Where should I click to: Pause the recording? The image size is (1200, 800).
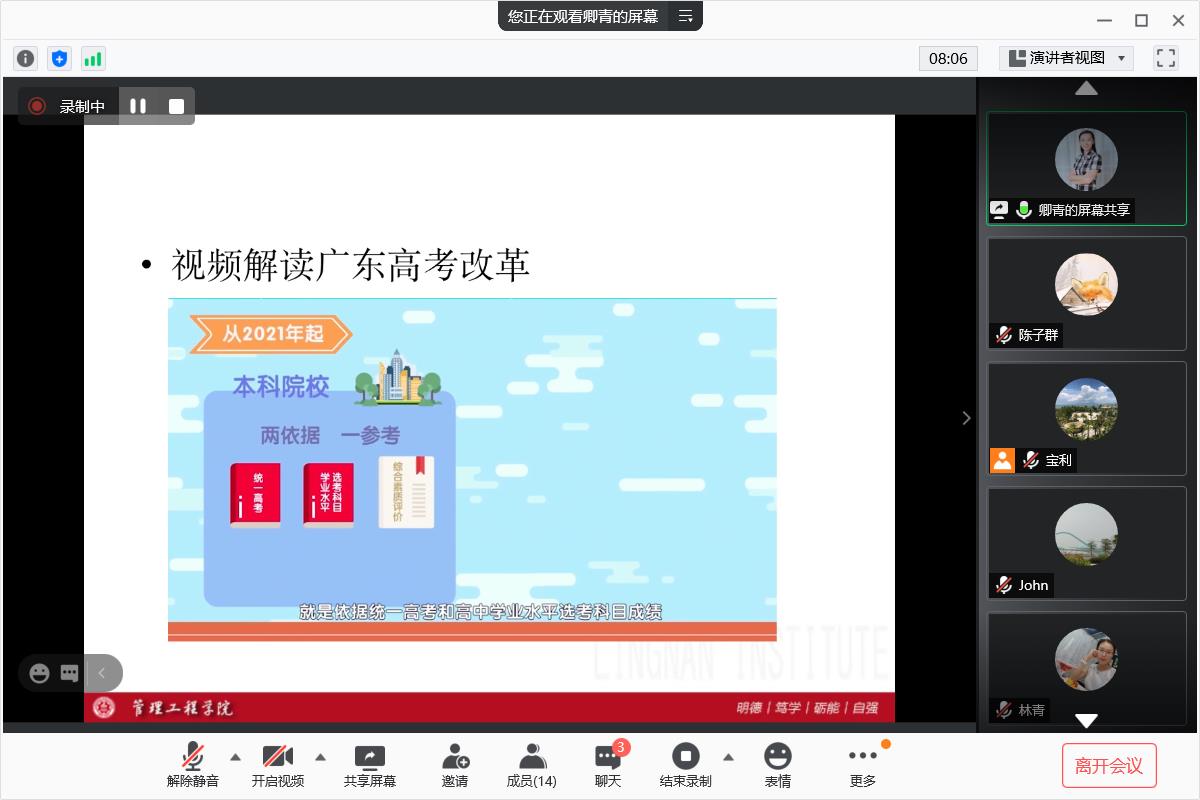point(138,106)
